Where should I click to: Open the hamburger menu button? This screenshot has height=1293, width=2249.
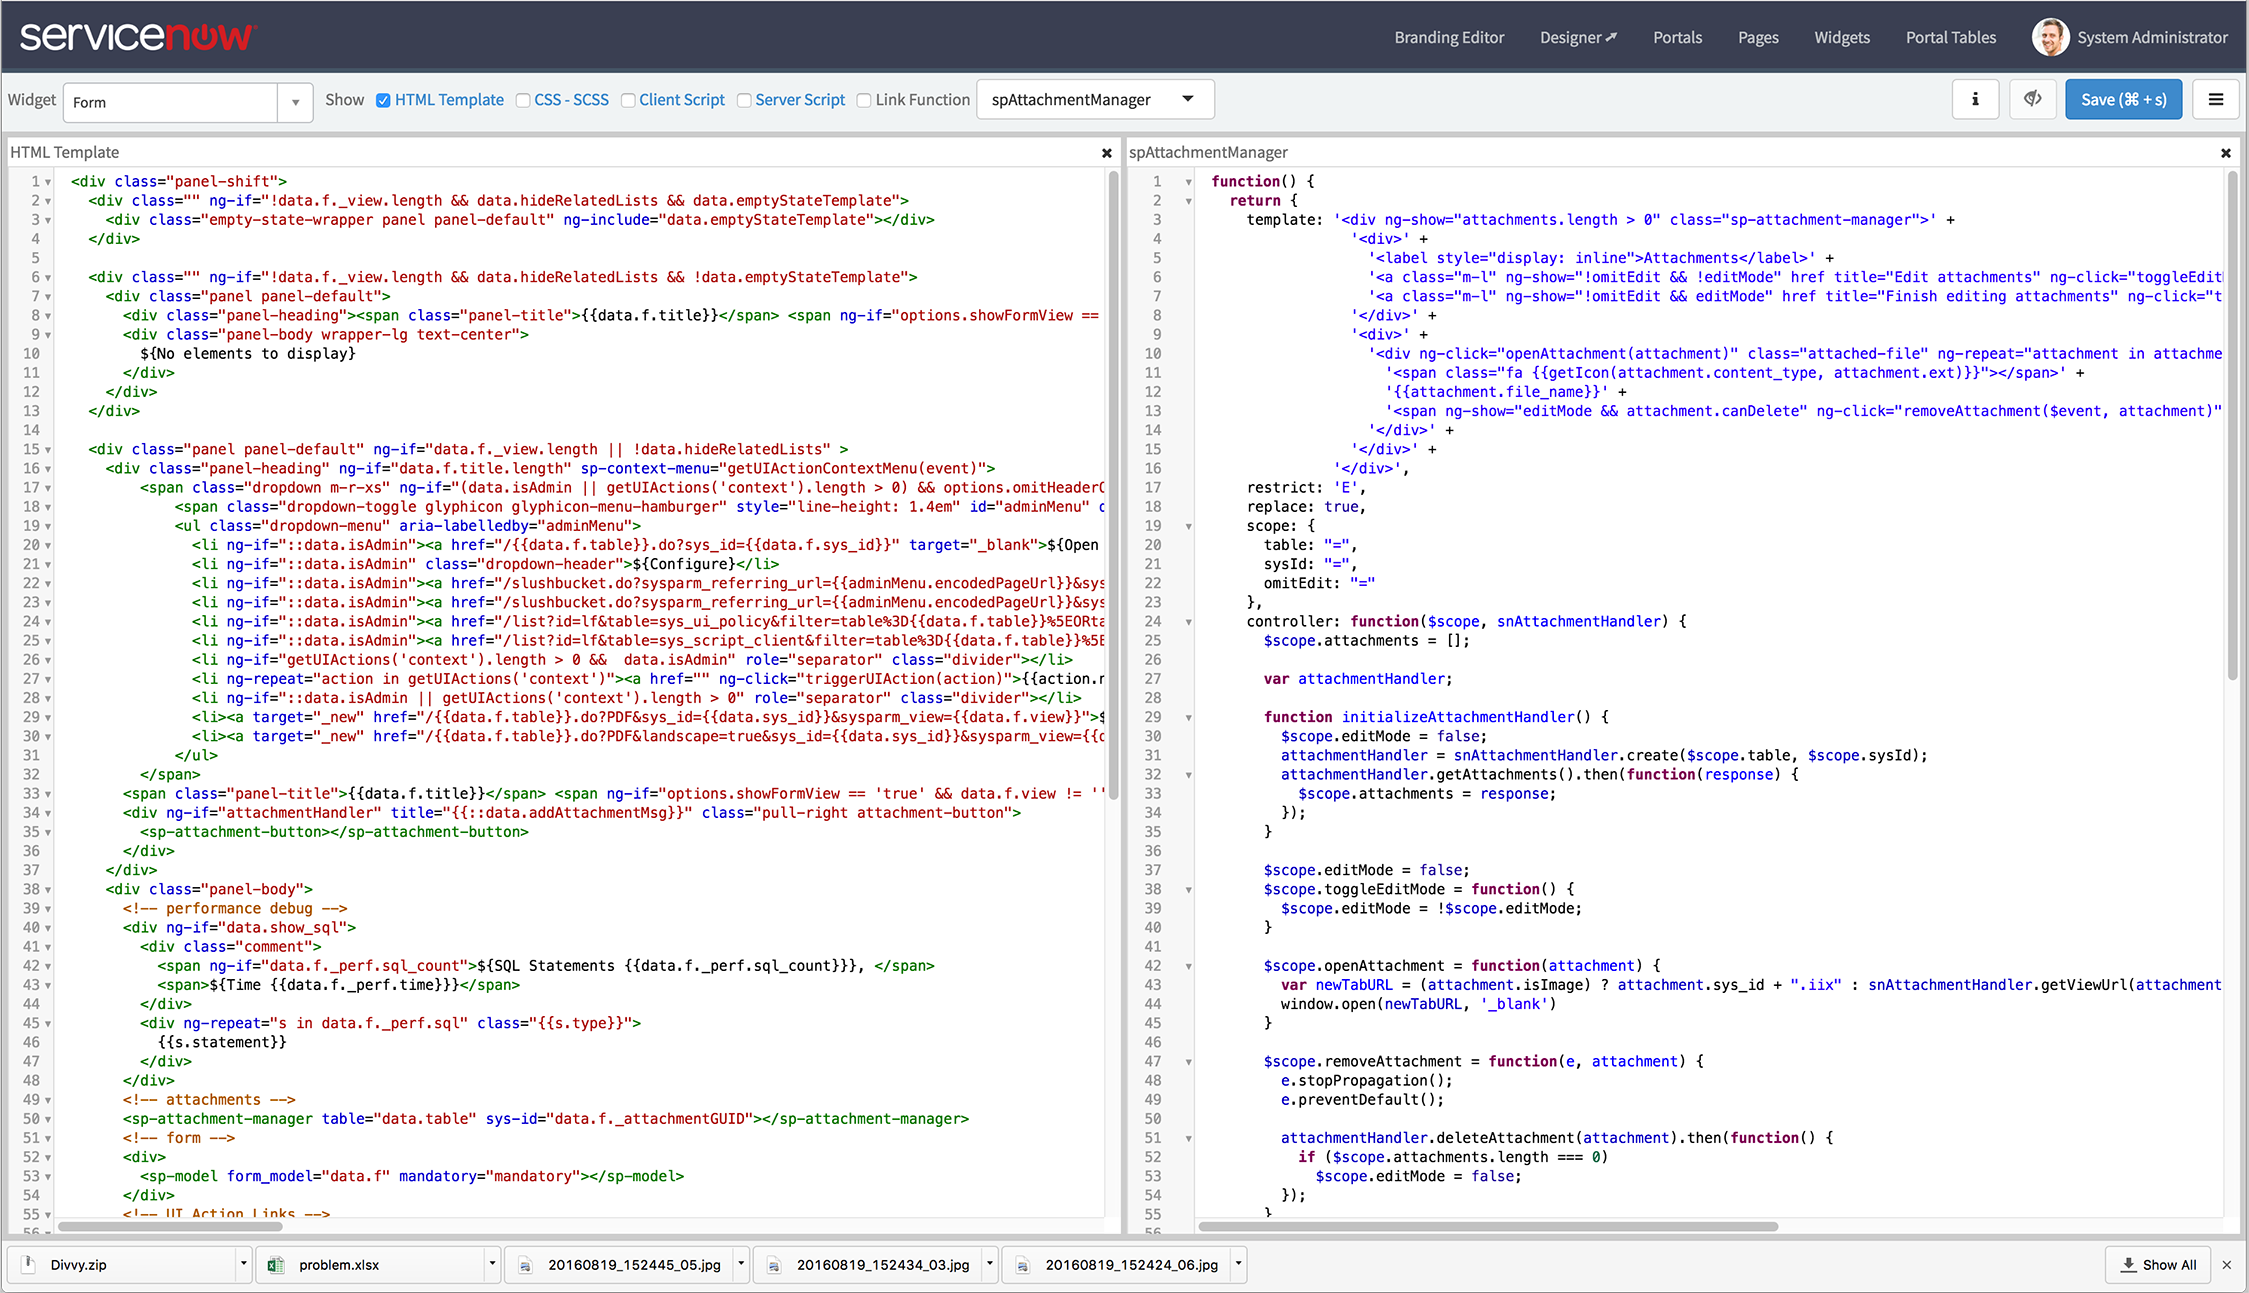[2216, 99]
